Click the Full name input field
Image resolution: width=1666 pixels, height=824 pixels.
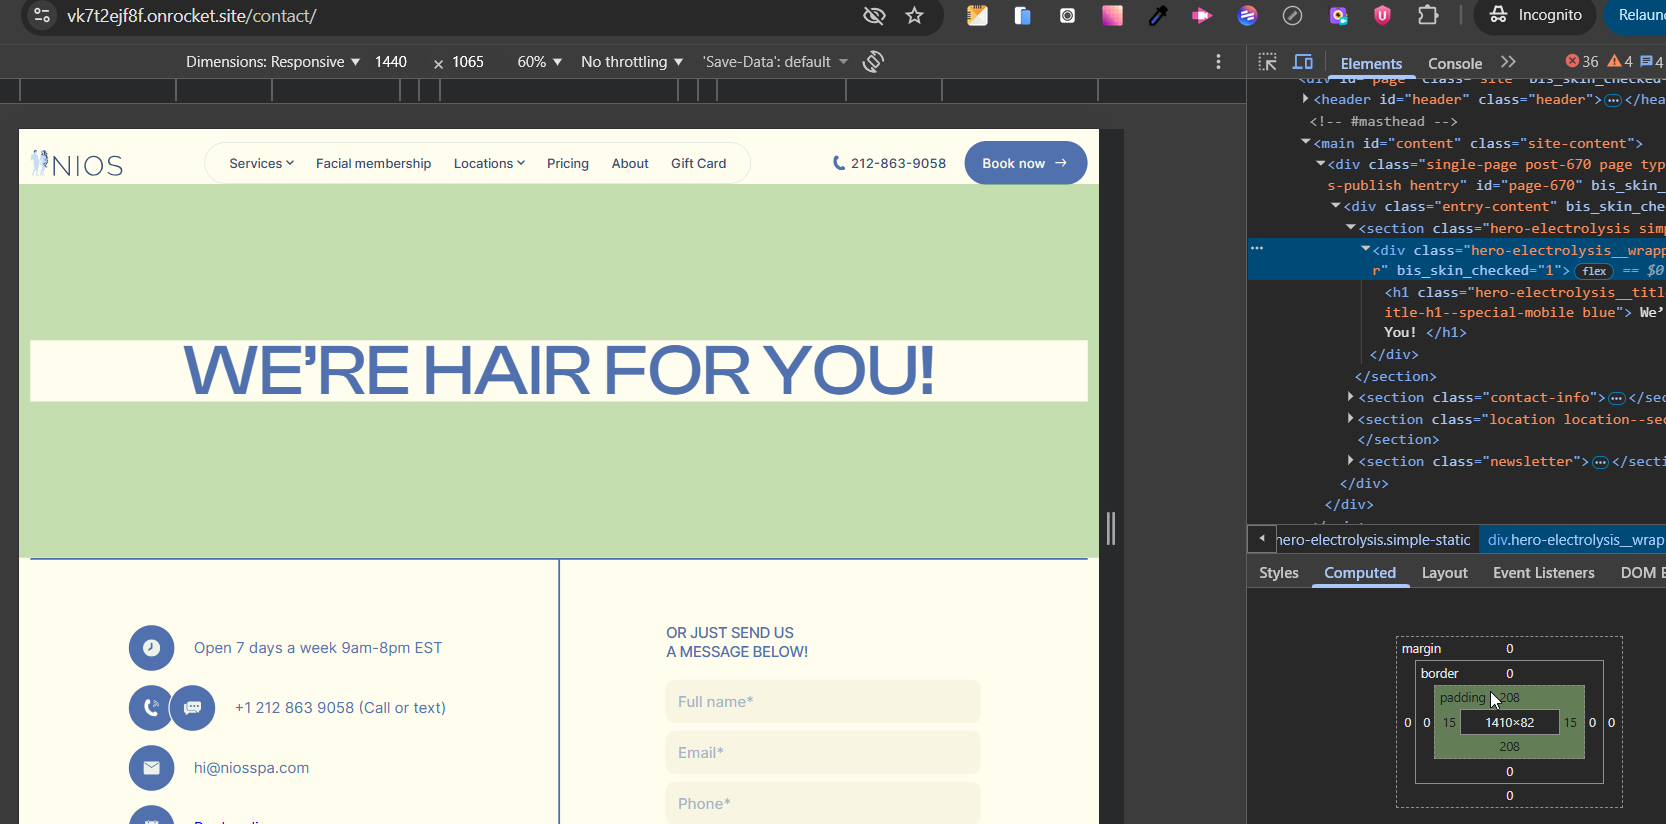coord(822,702)
